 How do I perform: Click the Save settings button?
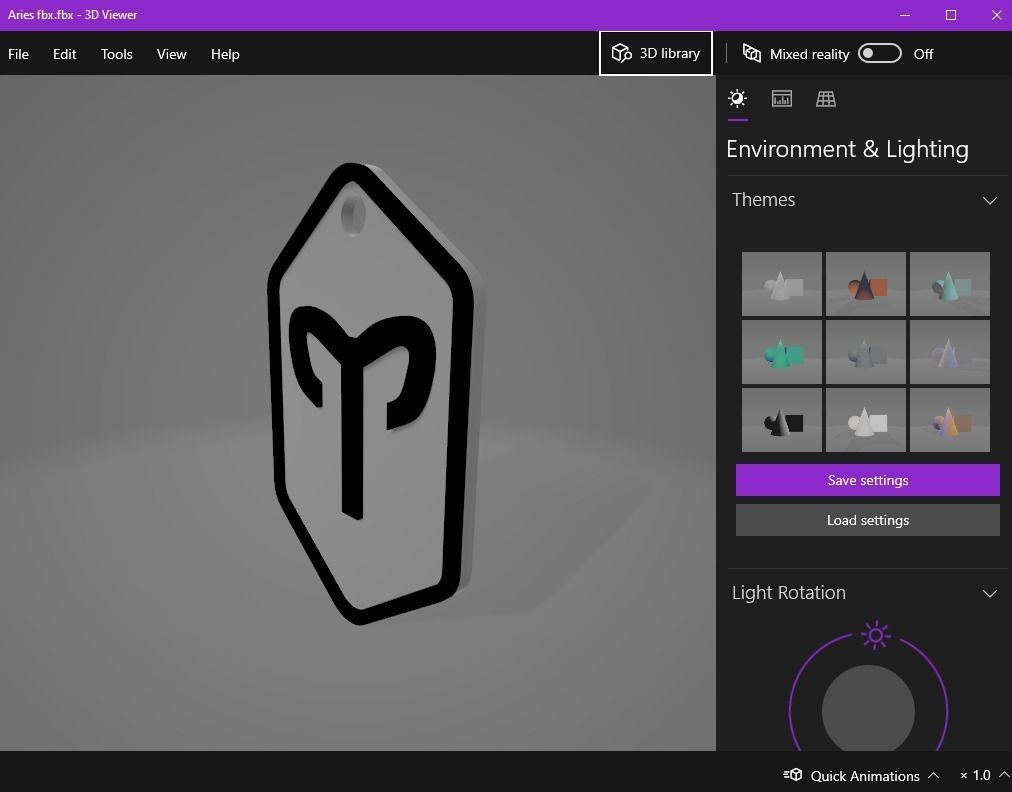pyautogui.click(x=867, y=480)
